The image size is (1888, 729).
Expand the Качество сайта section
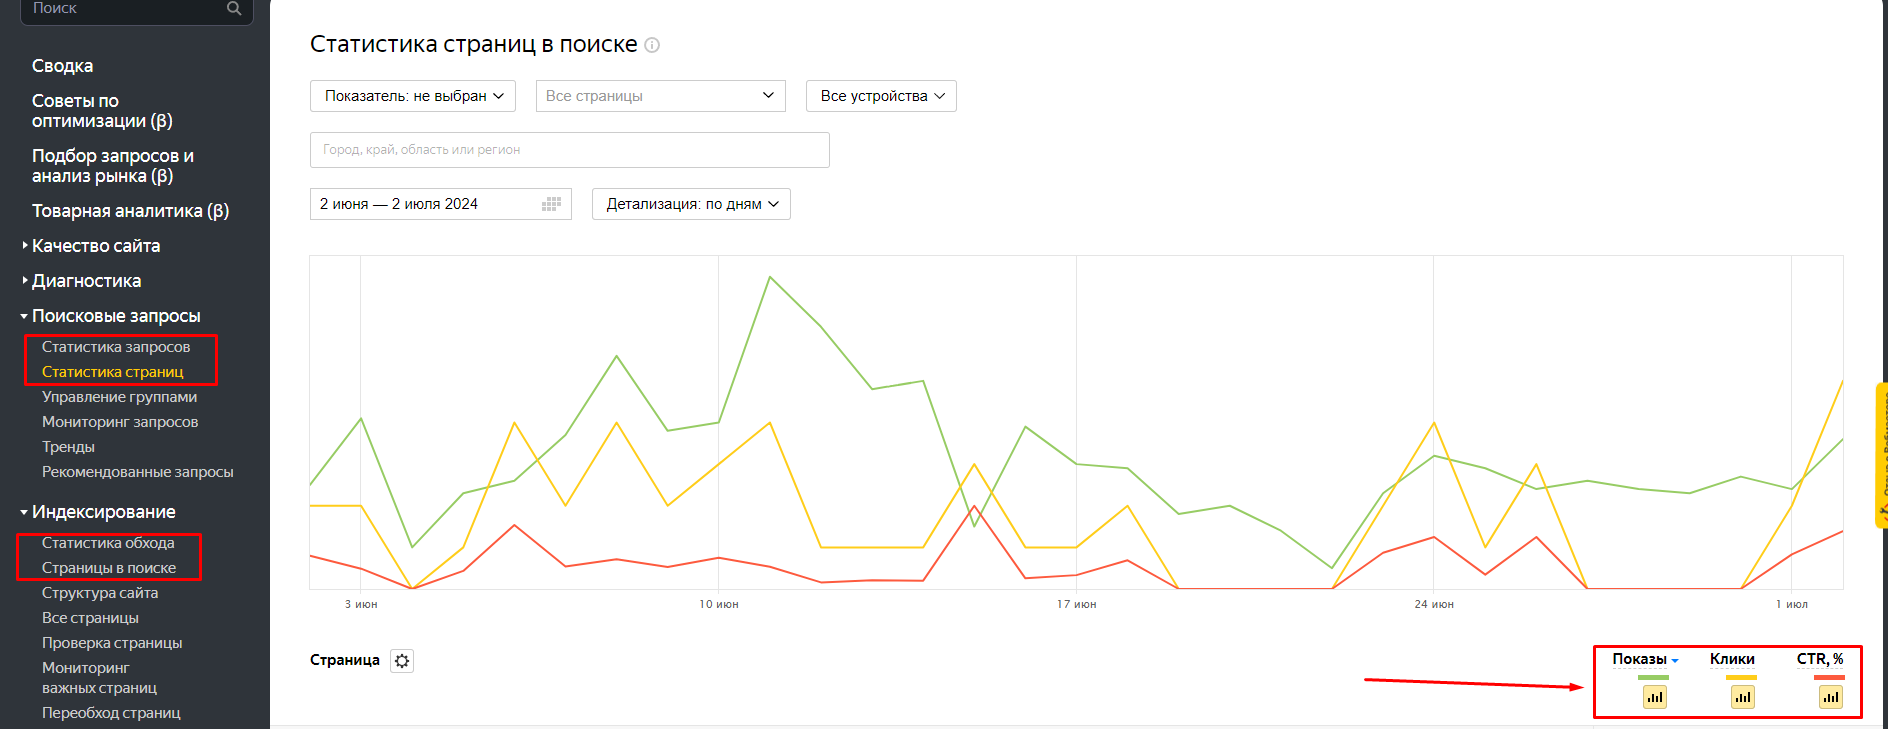point(96,246)
